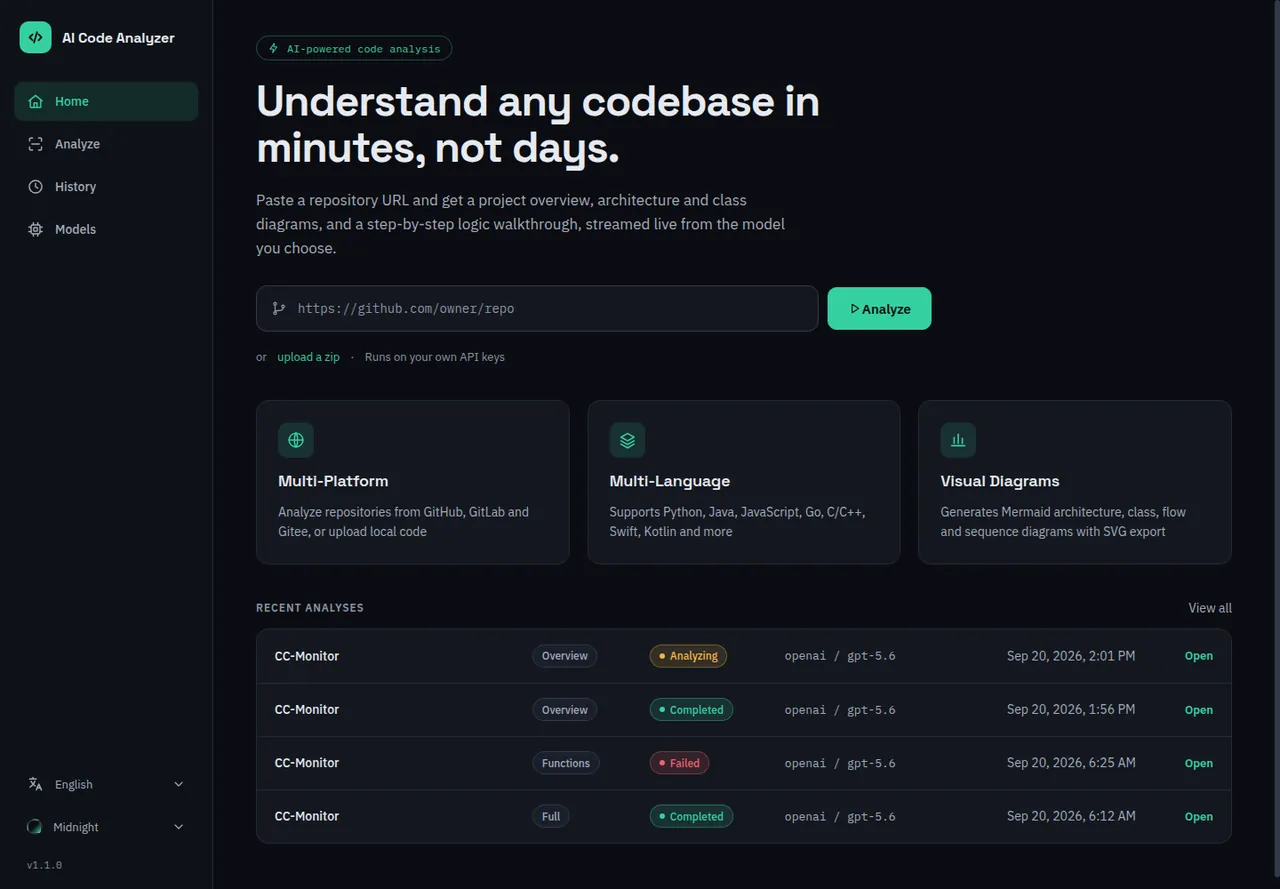1280x889 pixels.
Task: Click View all recent analyses
Action: click(1210, 608)
